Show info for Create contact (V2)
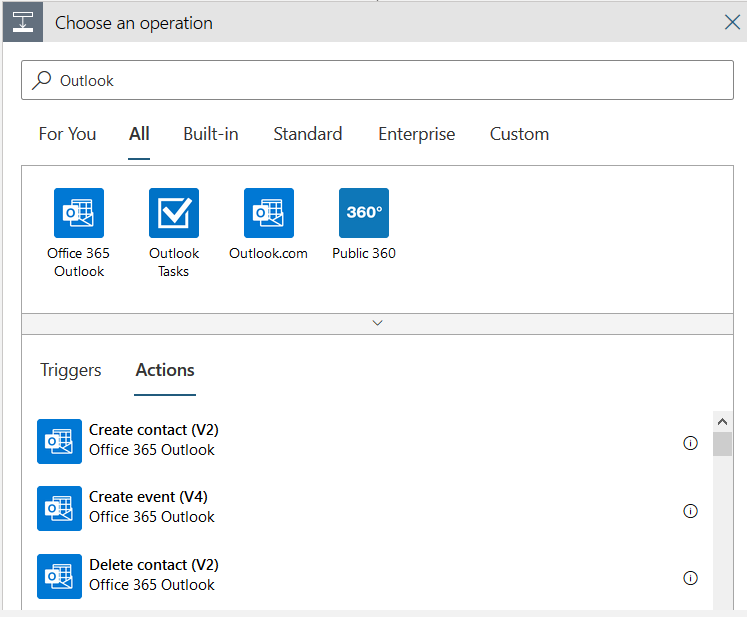This screenshot has height=617, width=747. 690,443
